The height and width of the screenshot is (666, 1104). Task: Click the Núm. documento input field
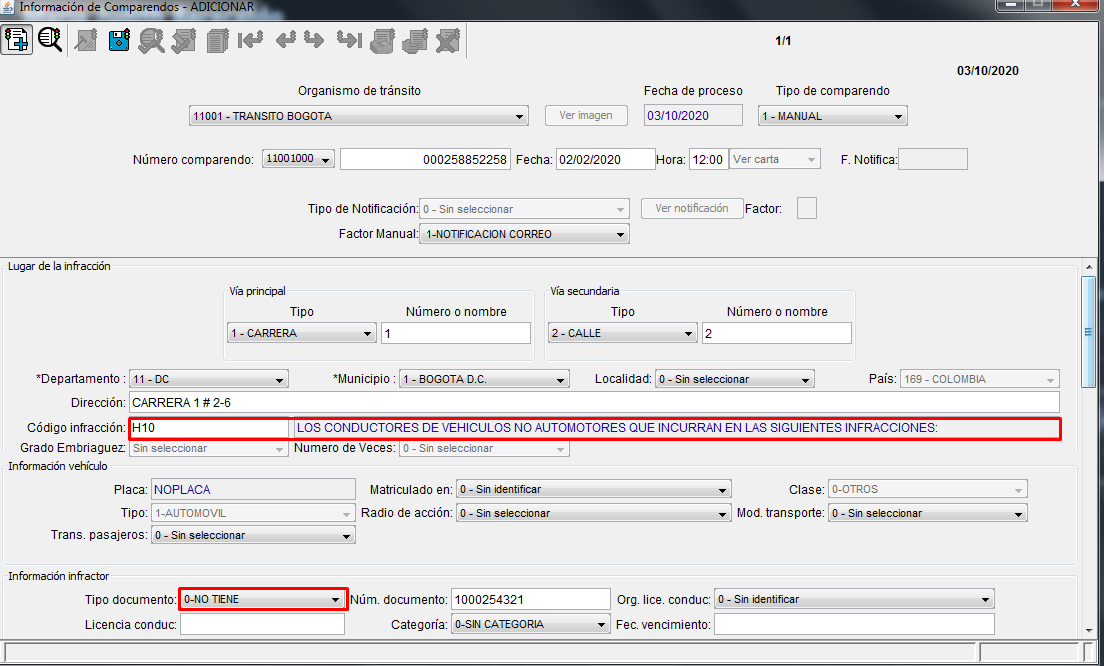[529, 599]
